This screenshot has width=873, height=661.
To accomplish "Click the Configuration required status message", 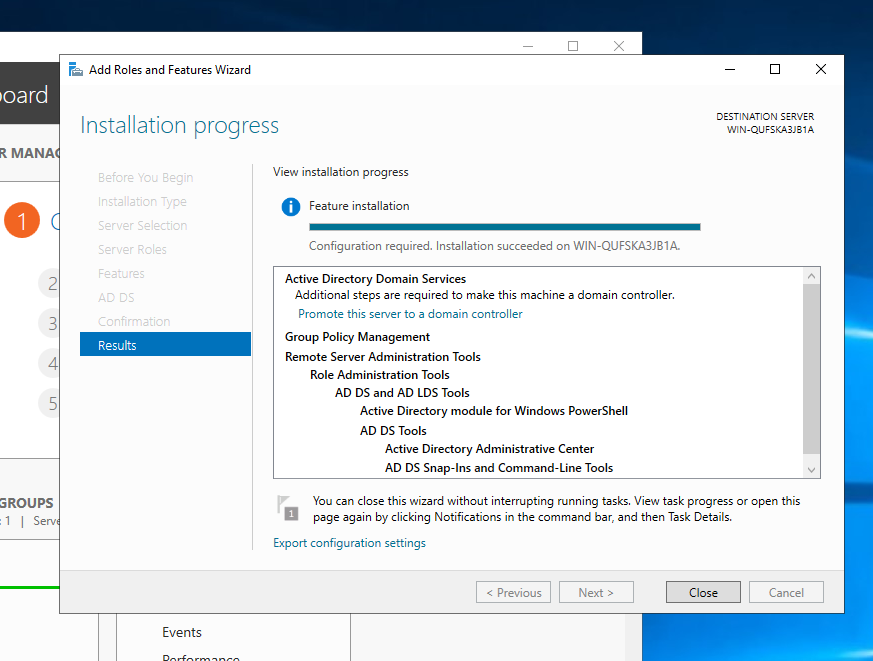I will point(494,246).
